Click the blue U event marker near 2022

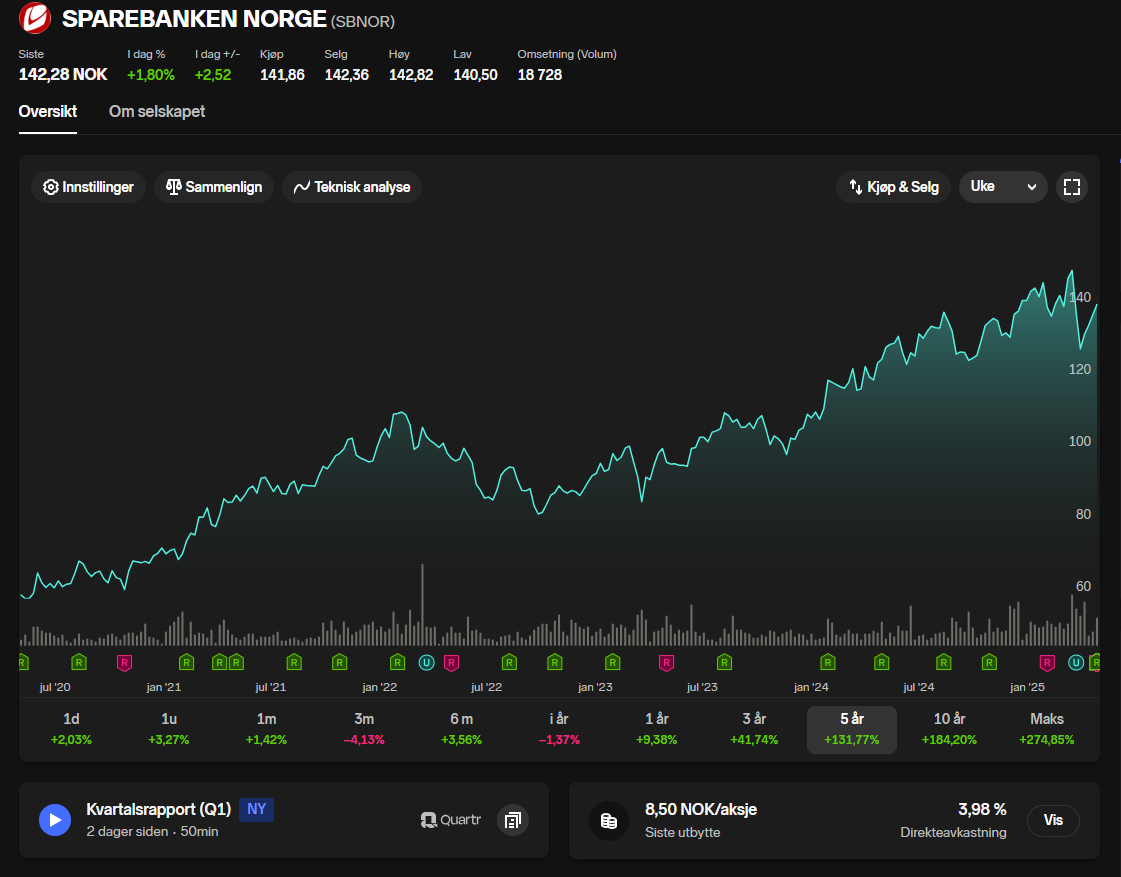(x=426, y=663)
